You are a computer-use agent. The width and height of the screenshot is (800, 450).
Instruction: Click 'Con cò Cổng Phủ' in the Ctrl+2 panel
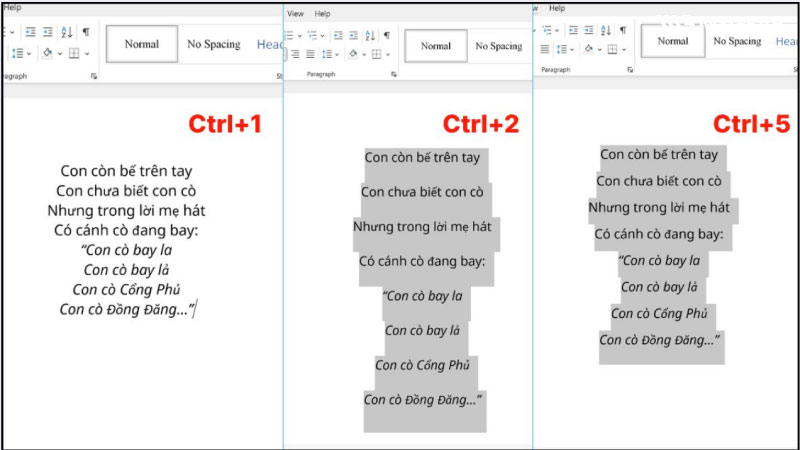[422, 365]
